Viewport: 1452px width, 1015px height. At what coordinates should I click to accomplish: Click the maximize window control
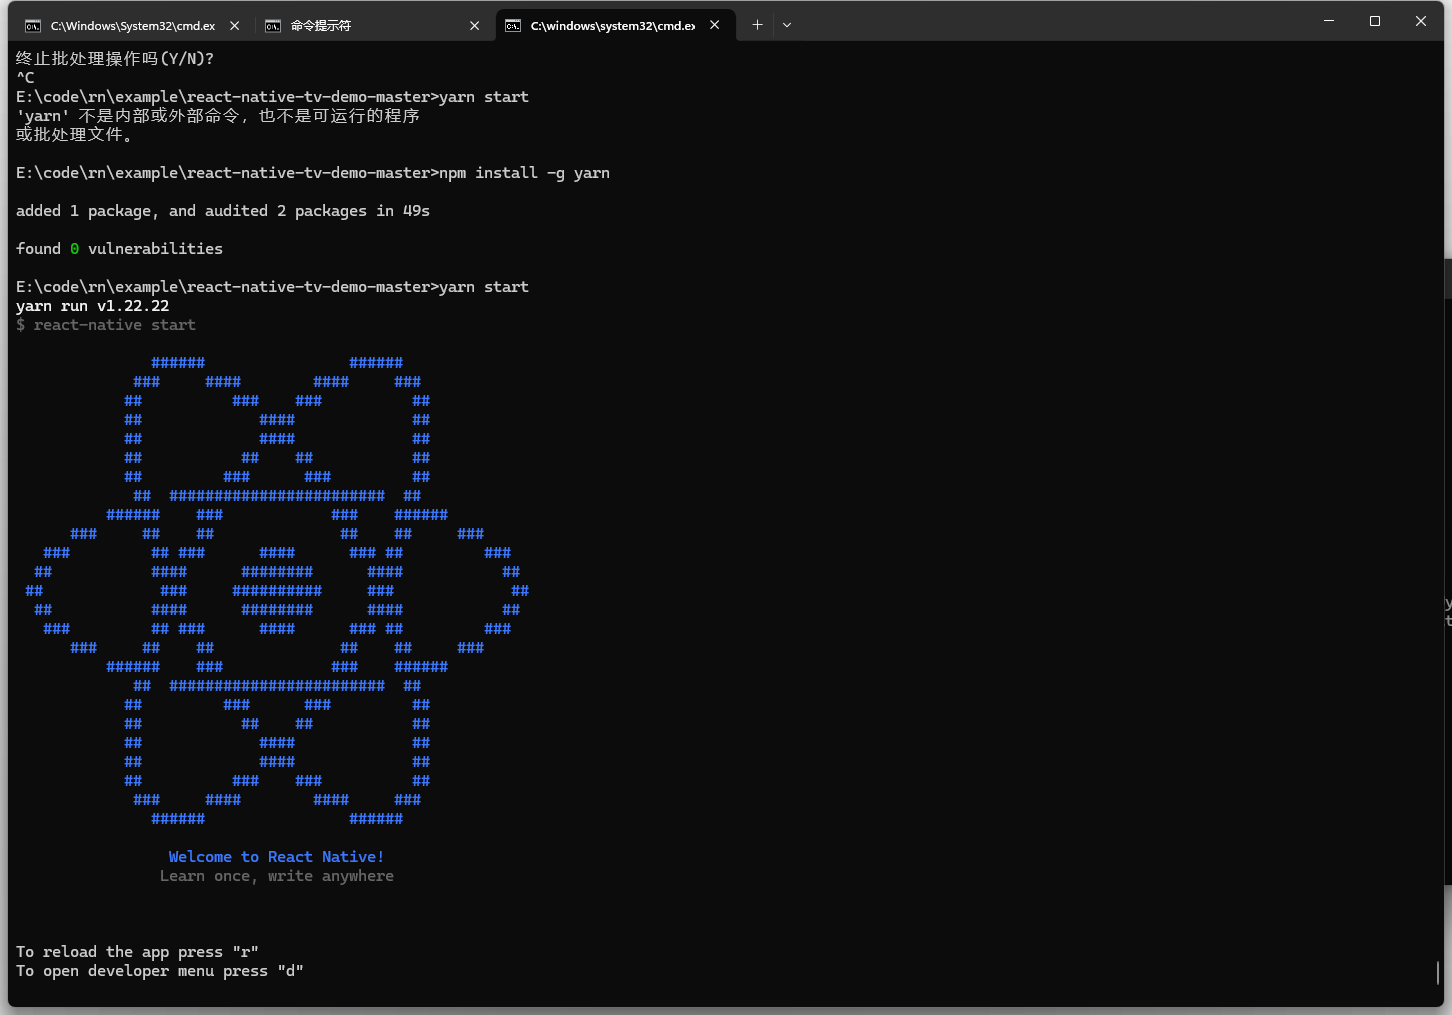(1374, 20)
